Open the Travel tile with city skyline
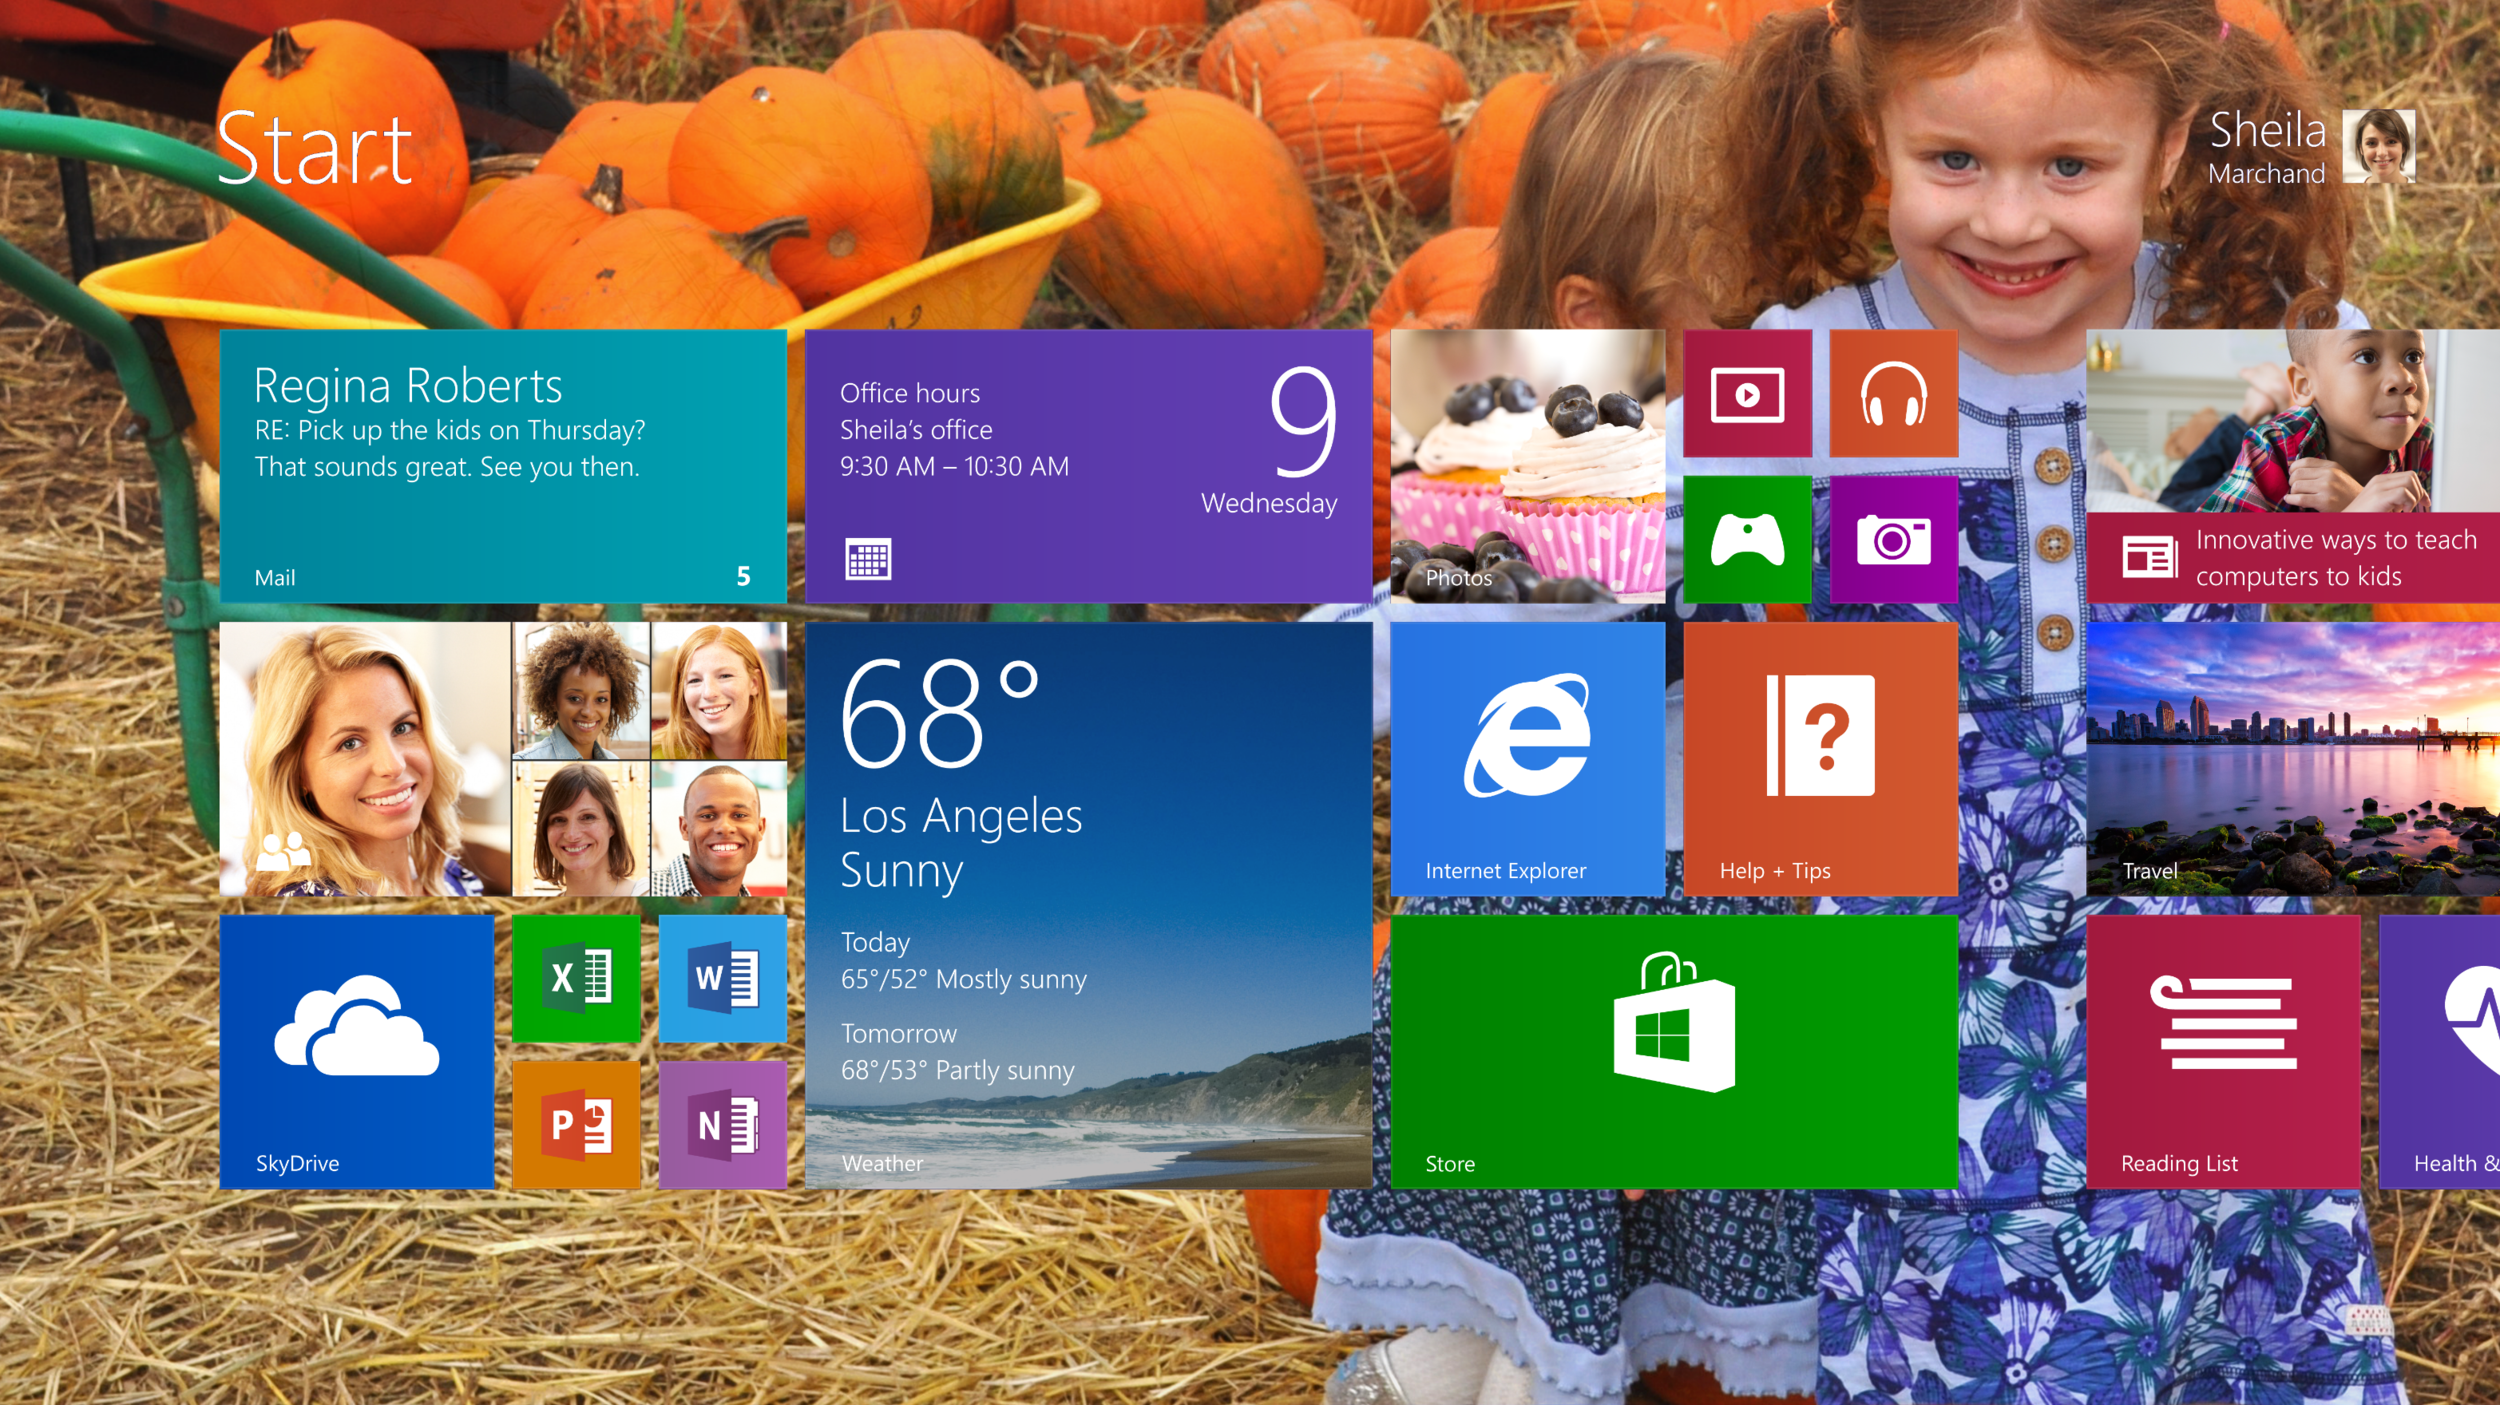The image size is (2500, 1405). 2292,759
